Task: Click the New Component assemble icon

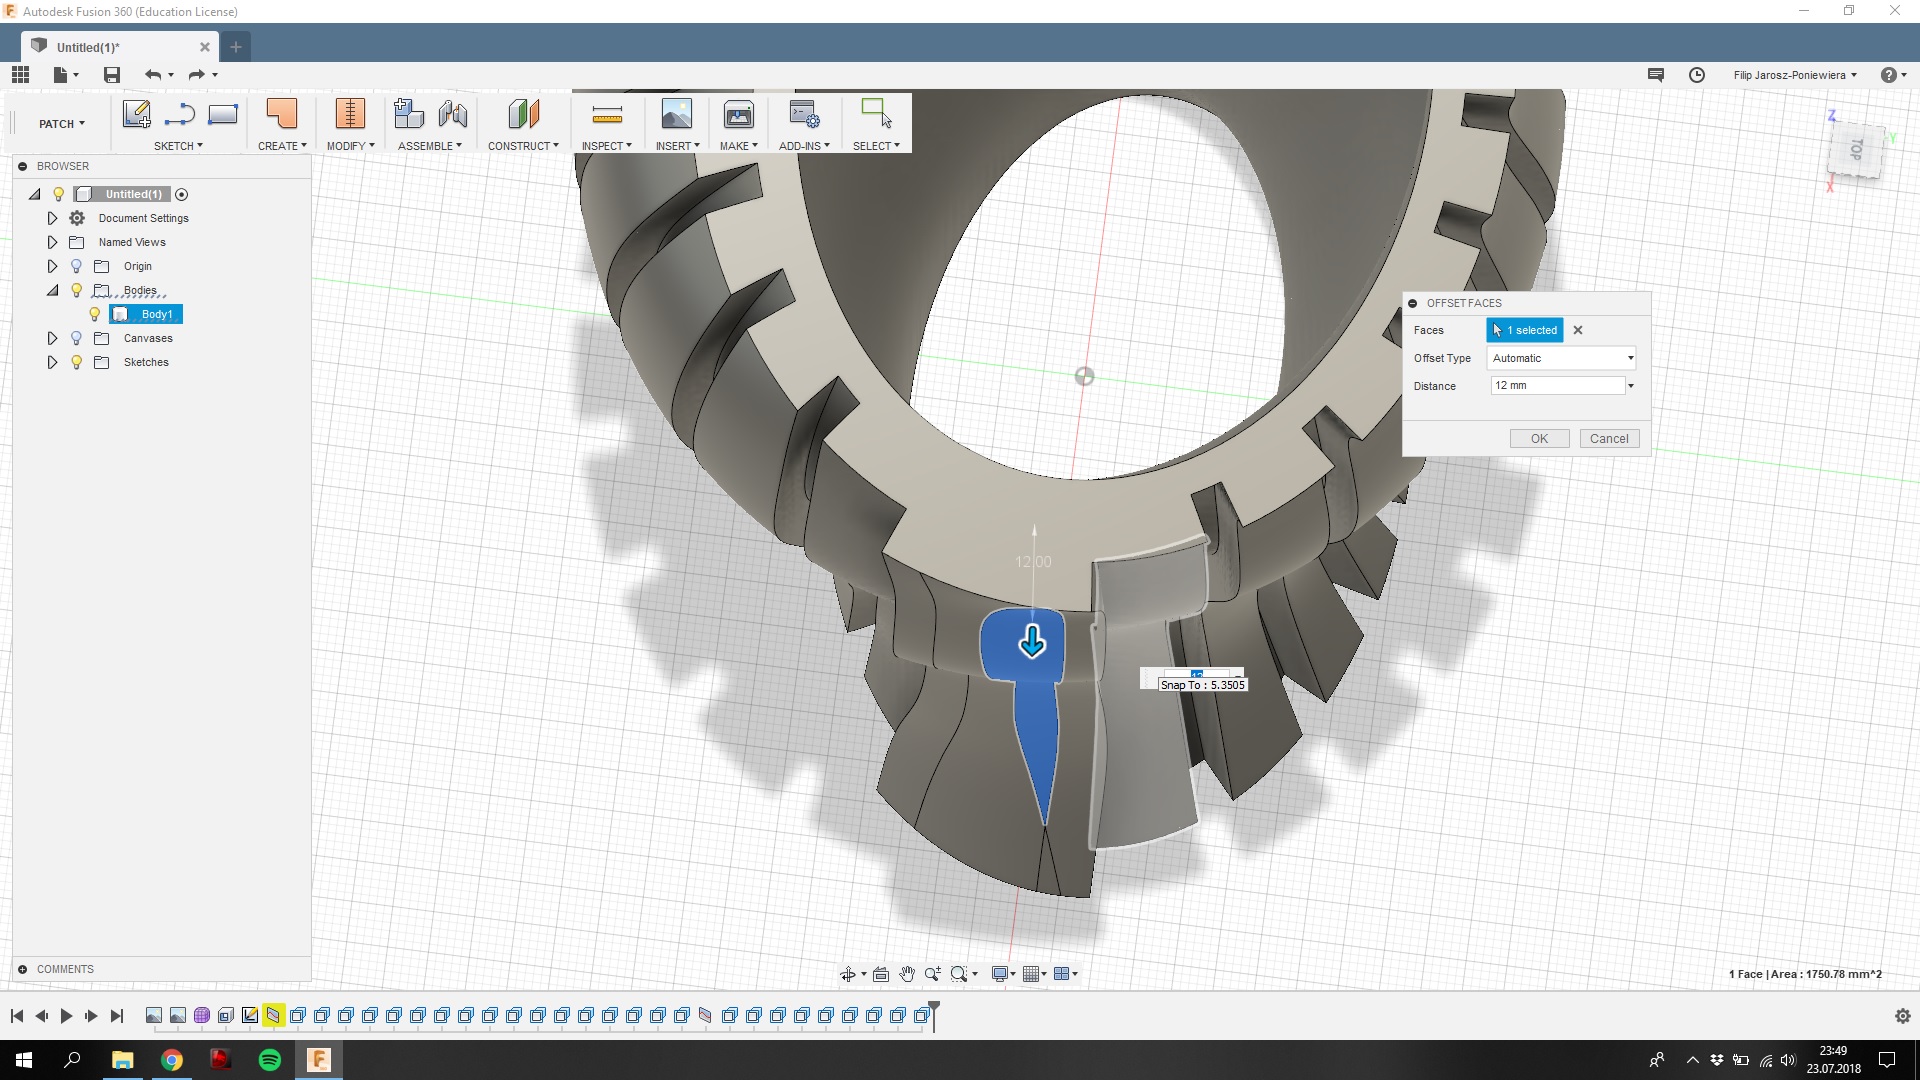Action: pos(409,114)
